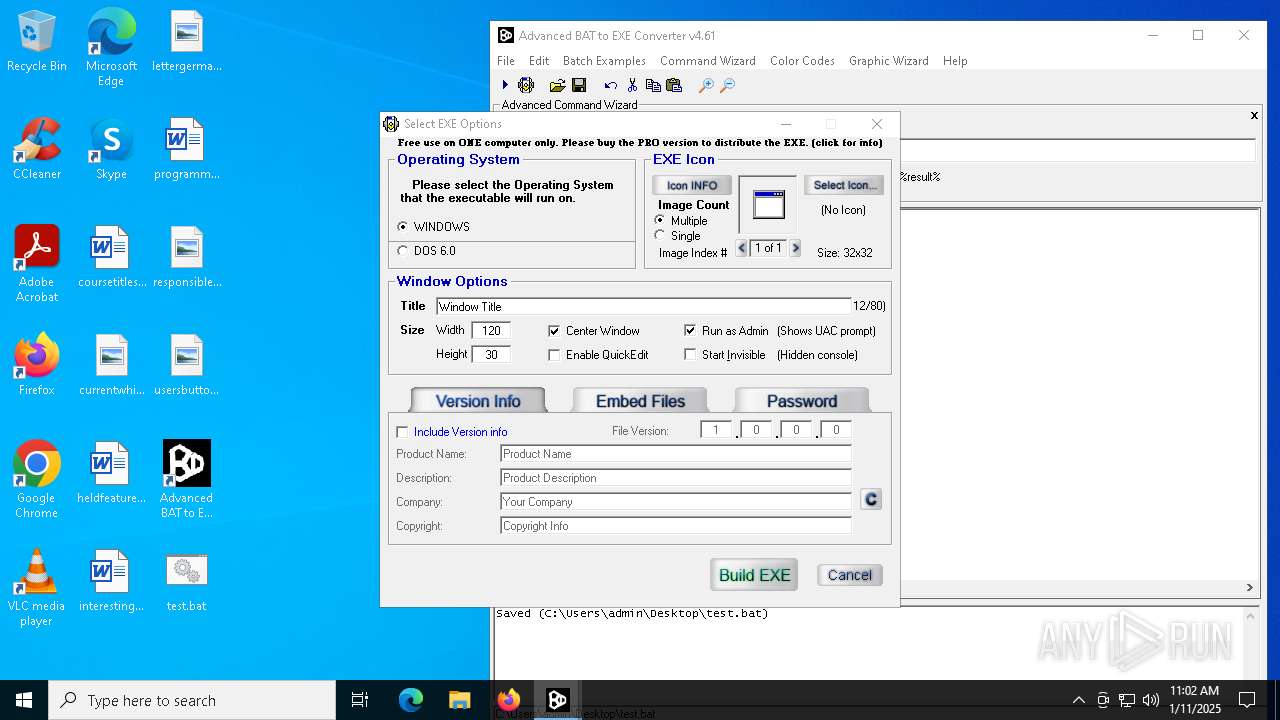
Task: Click the Product Name field
Action: 676,454
